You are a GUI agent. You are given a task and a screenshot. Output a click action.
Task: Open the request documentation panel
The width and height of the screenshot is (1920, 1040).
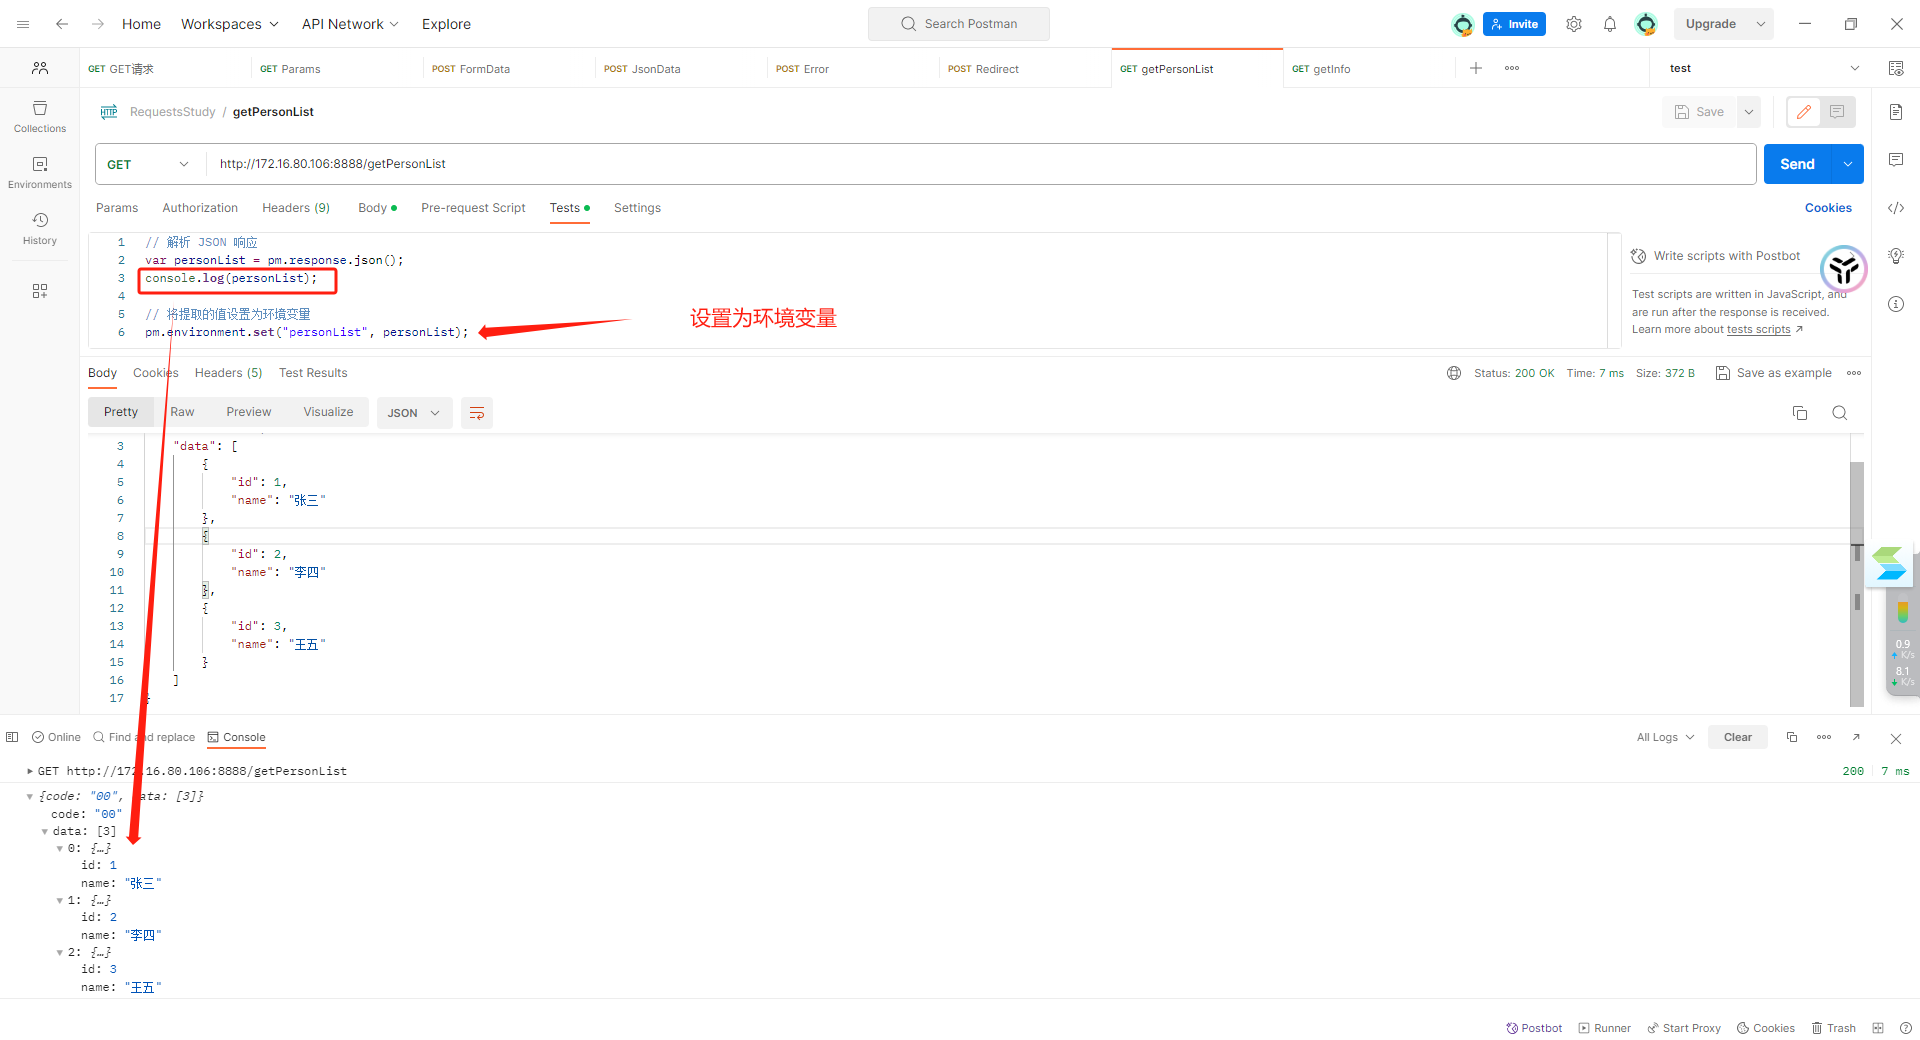click(x=1896, y=112)
